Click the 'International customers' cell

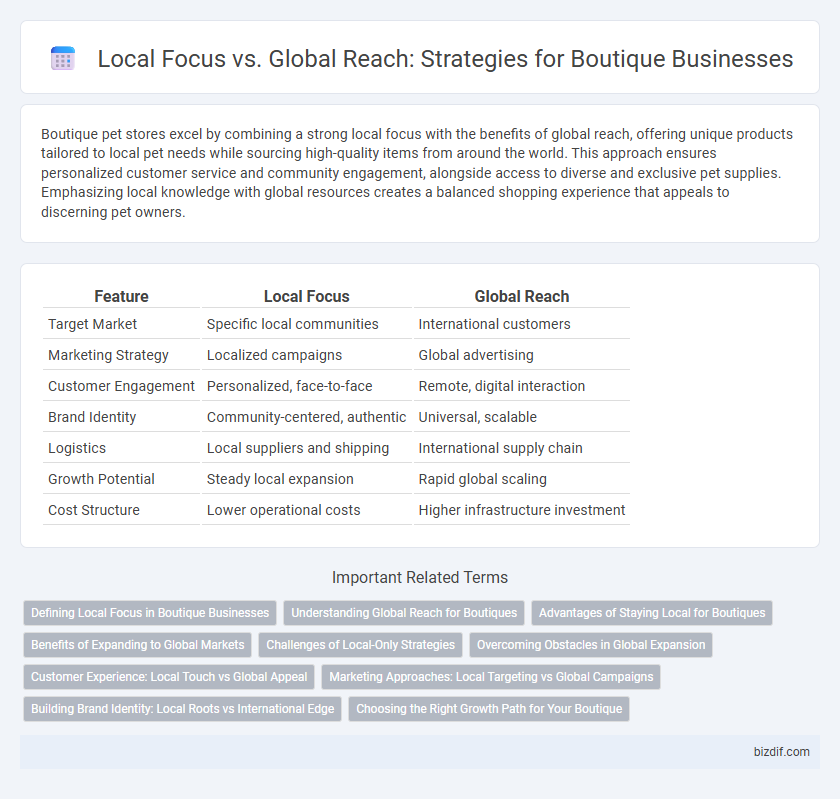[522, 324]
